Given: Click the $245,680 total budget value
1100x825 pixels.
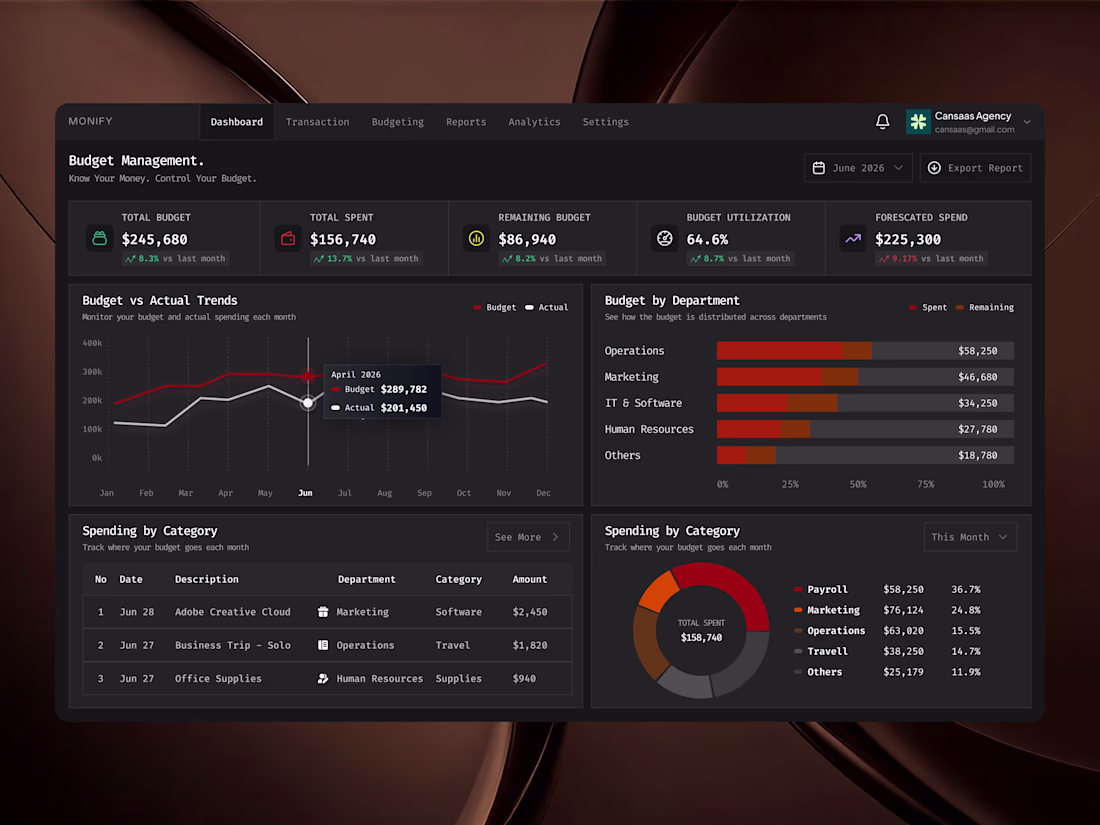Looking at the screenshot, I should (x=154, y=239).
